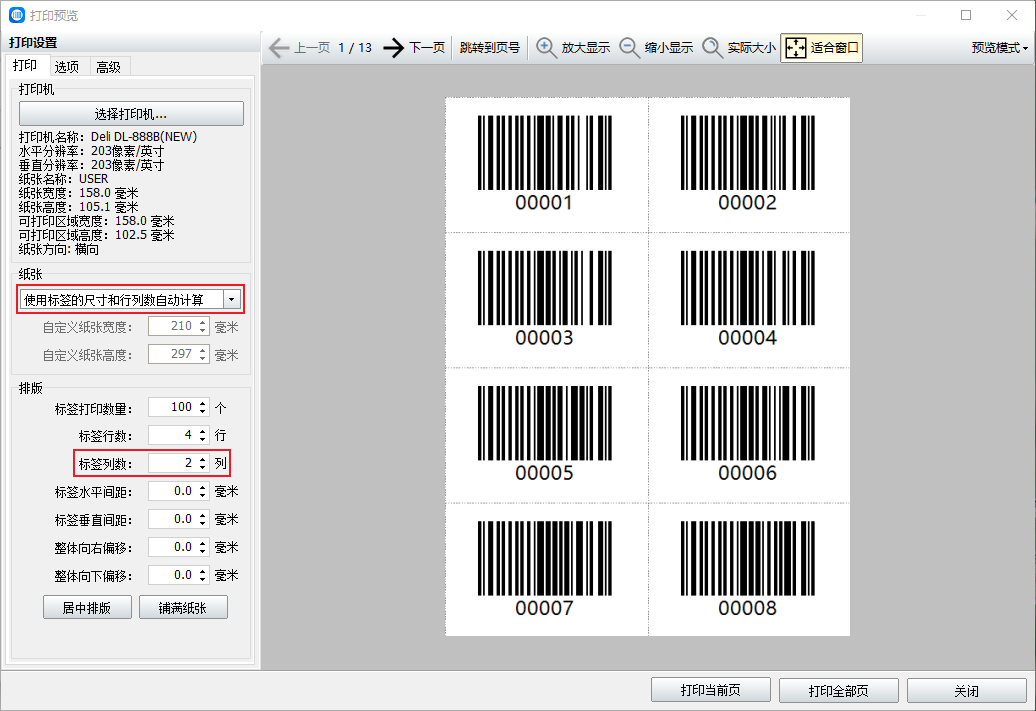Viewport: 1036px width, 711px height.
Task: Maximize the 打印预览 window
Action: pos(966,15)
